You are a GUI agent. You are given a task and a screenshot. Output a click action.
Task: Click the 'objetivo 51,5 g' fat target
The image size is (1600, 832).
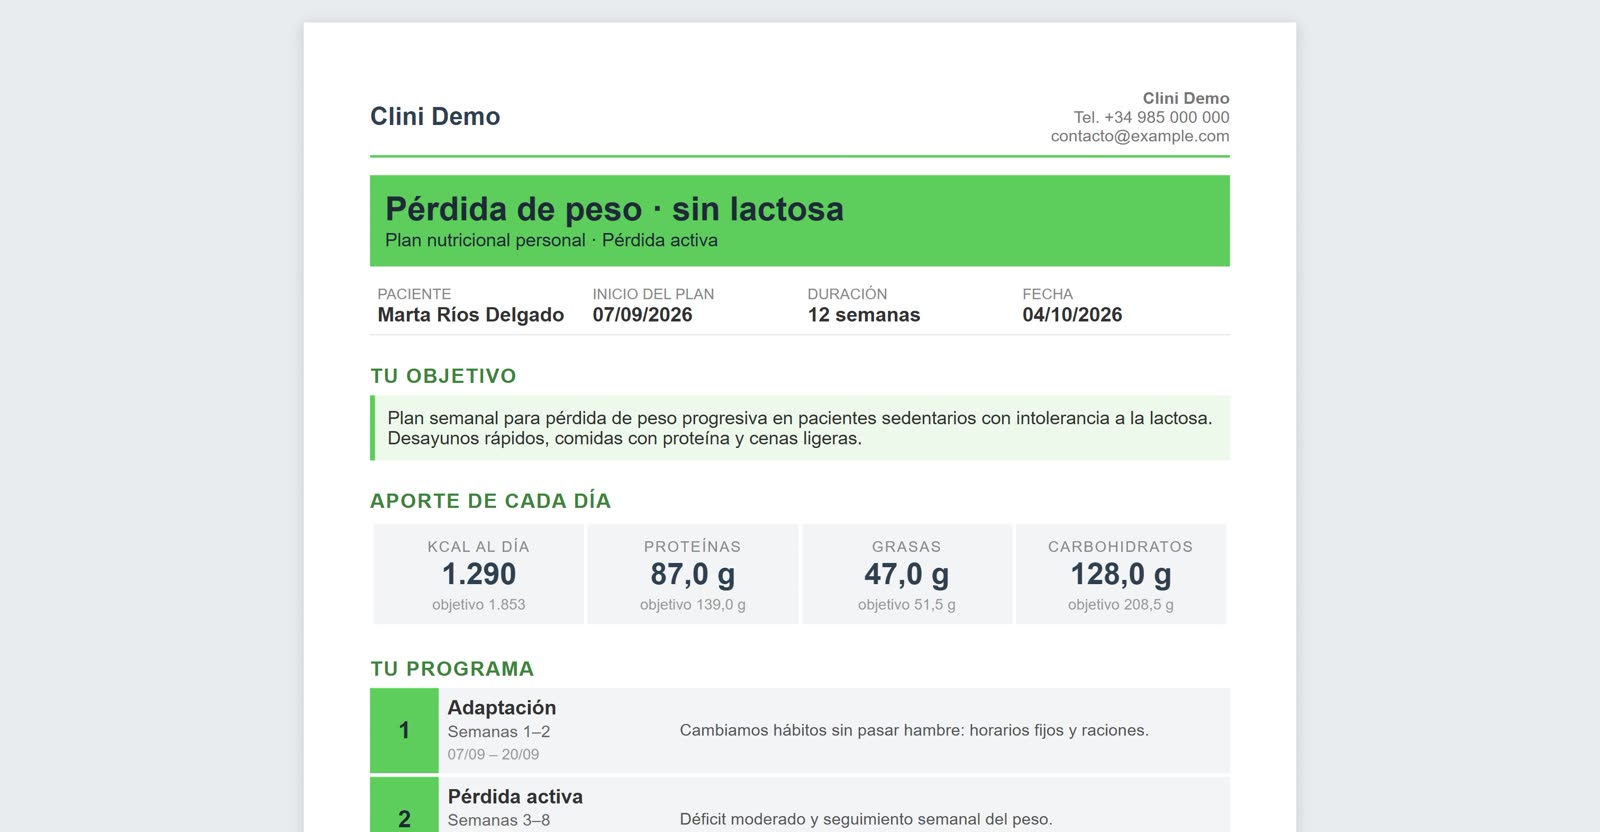(x=907, y=605)
